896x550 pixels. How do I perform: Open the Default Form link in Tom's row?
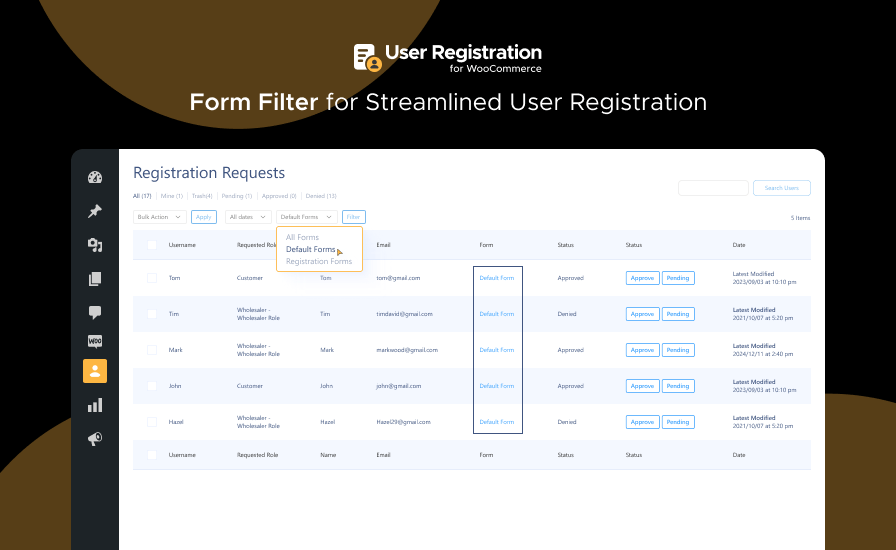coord(497,278)
